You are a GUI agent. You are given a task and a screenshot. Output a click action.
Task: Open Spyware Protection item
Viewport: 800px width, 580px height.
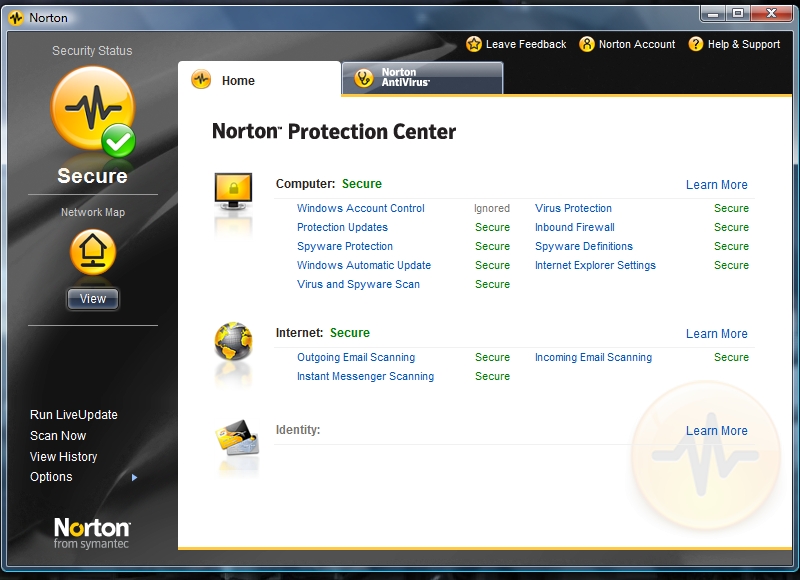[345, 246]
